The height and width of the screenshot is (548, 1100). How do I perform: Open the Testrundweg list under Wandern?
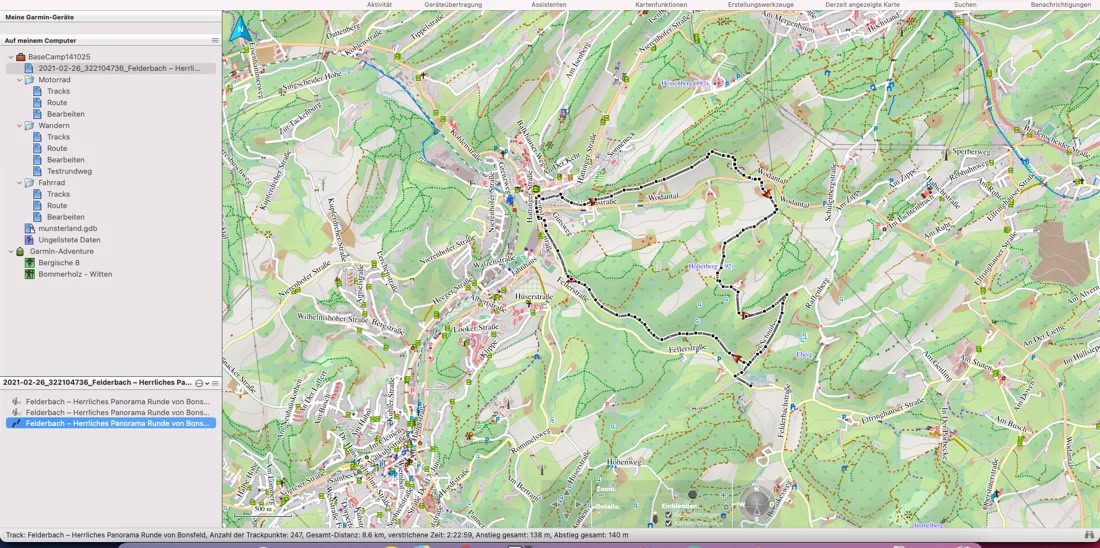click(69, 171)
